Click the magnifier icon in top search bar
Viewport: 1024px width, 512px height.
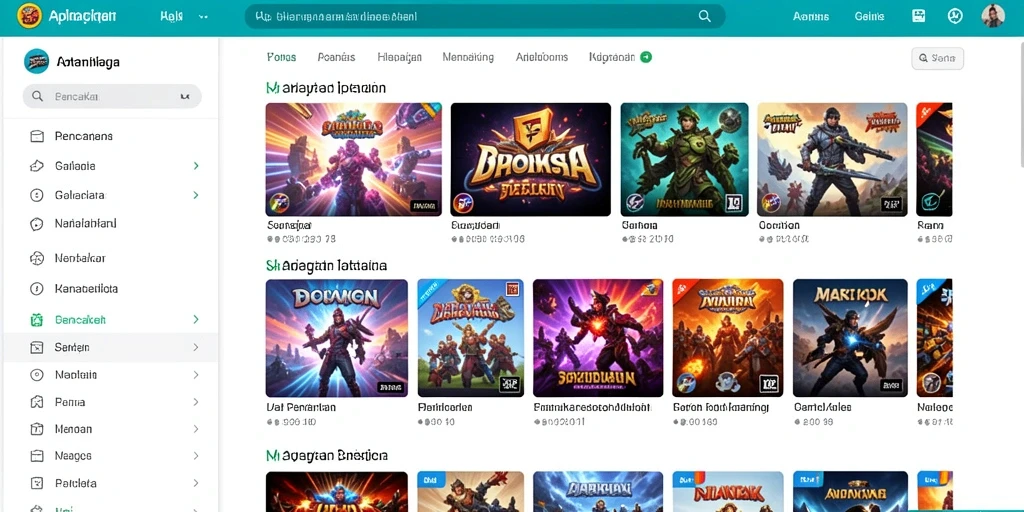pyautogui.click(x=705, y=16)
